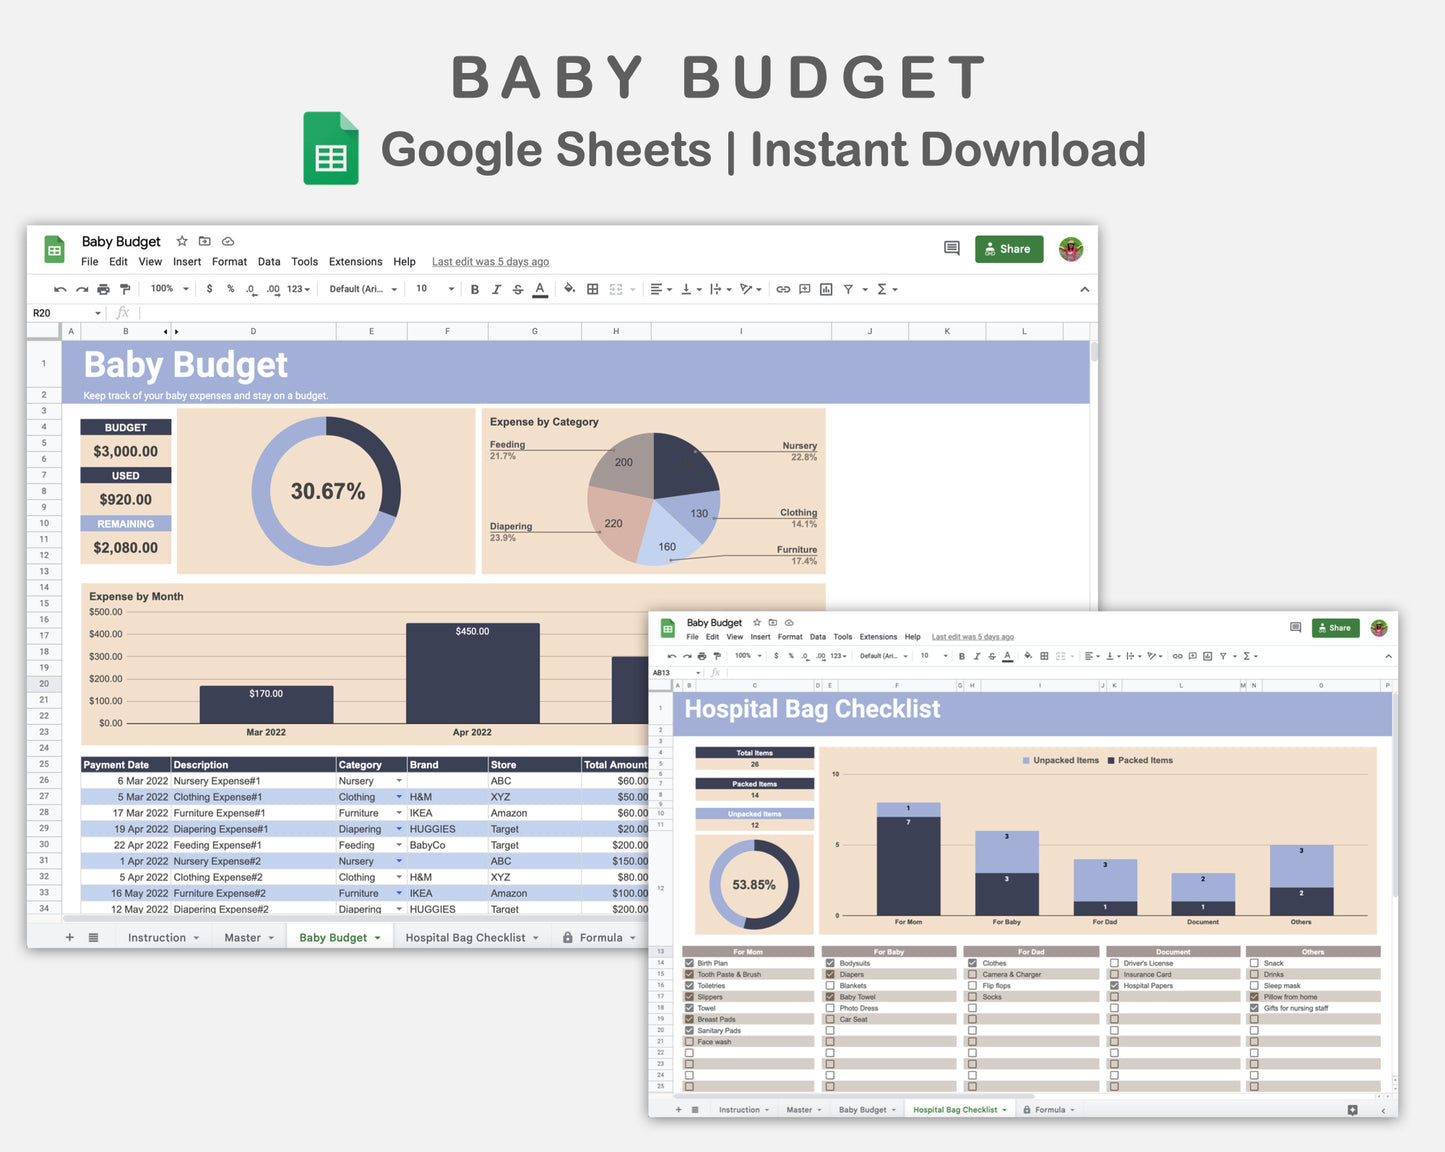The height and width of the screenshot is (1152, 1445).
Task: Apply strikethrough formatting
Action: 518,289
